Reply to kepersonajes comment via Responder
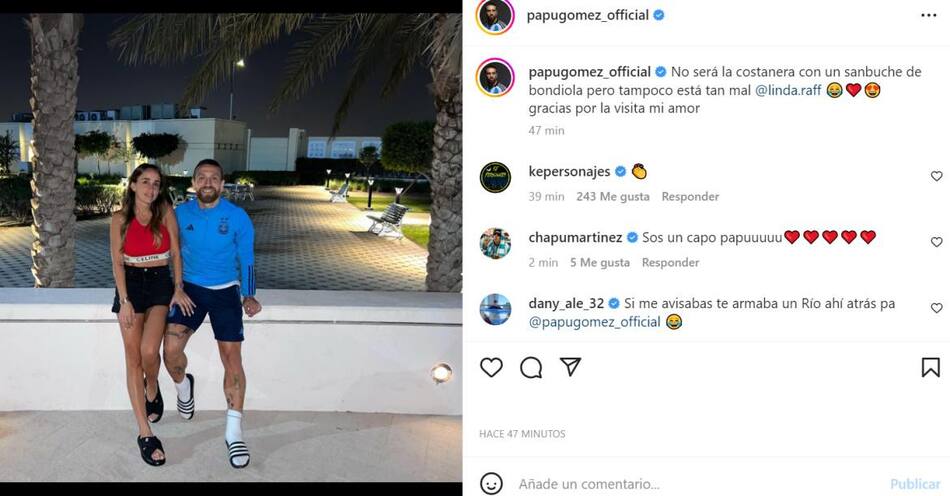The height and width of the screenshot is (496, 950). pyautogui.click(x=690, y=196)
